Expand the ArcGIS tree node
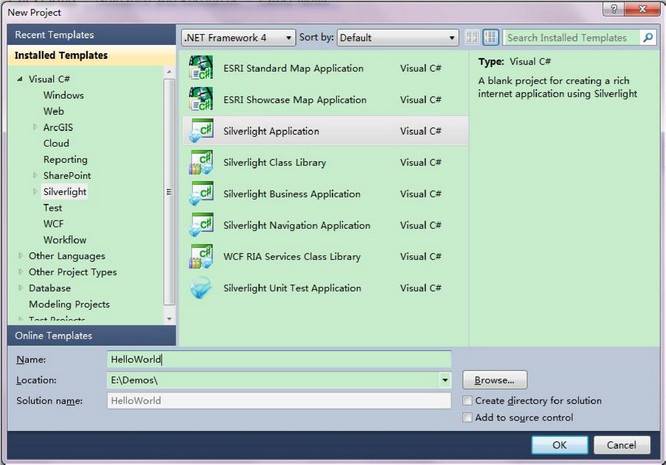666x465 pixels. tap(35, 127)
